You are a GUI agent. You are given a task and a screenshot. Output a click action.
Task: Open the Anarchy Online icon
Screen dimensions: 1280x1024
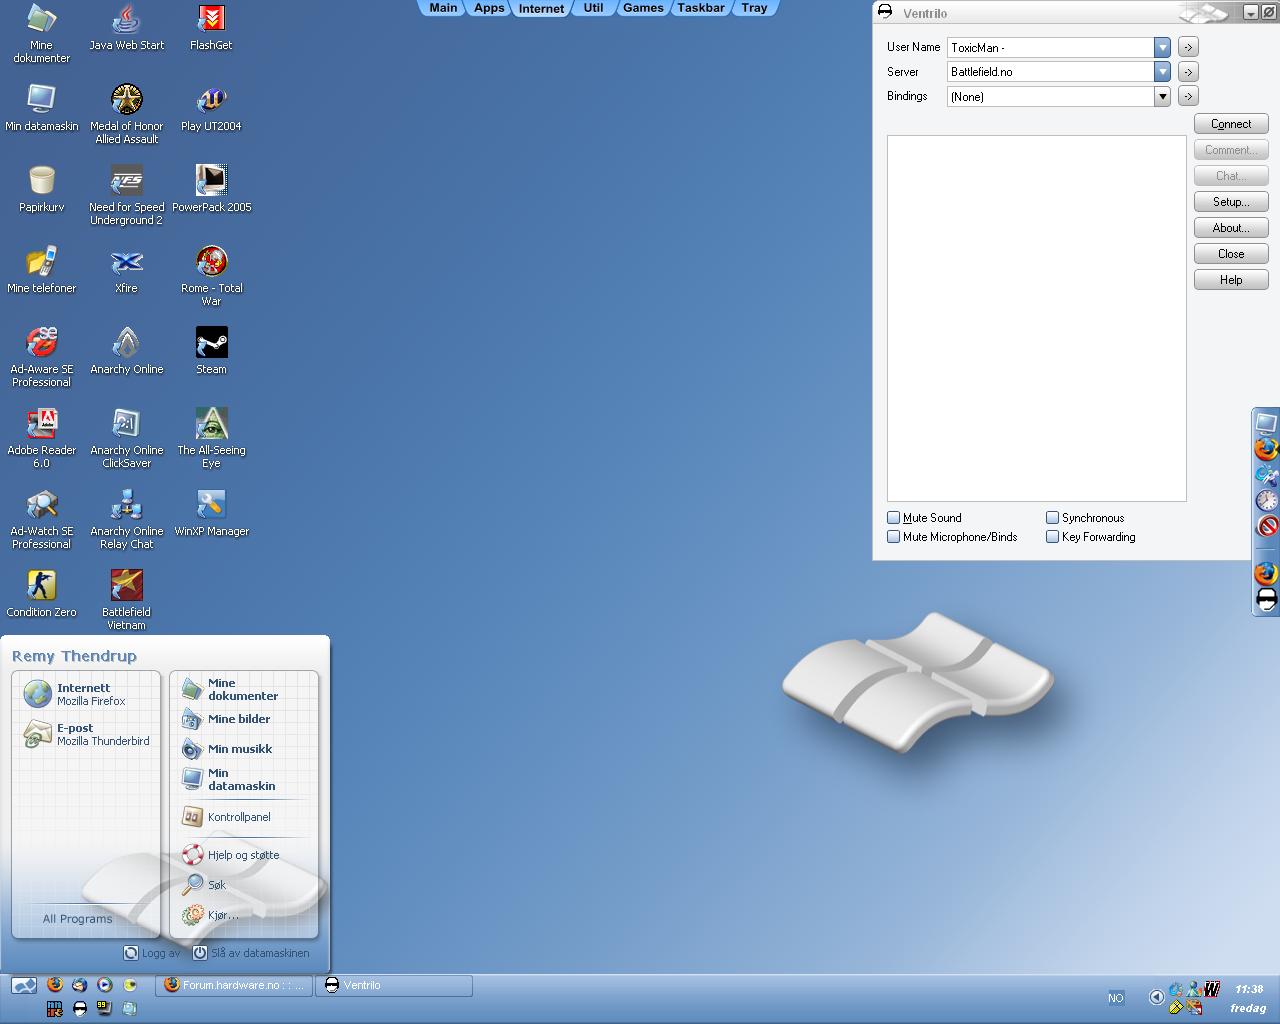[x=127, y=350]
